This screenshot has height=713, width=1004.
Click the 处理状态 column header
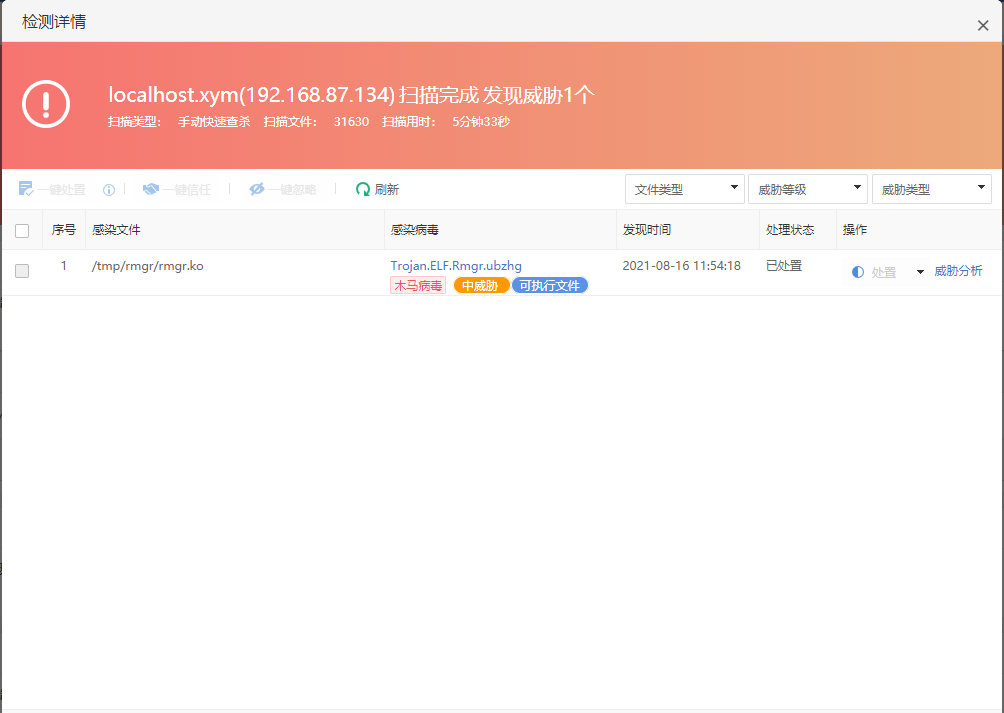[x=790, y=230]
